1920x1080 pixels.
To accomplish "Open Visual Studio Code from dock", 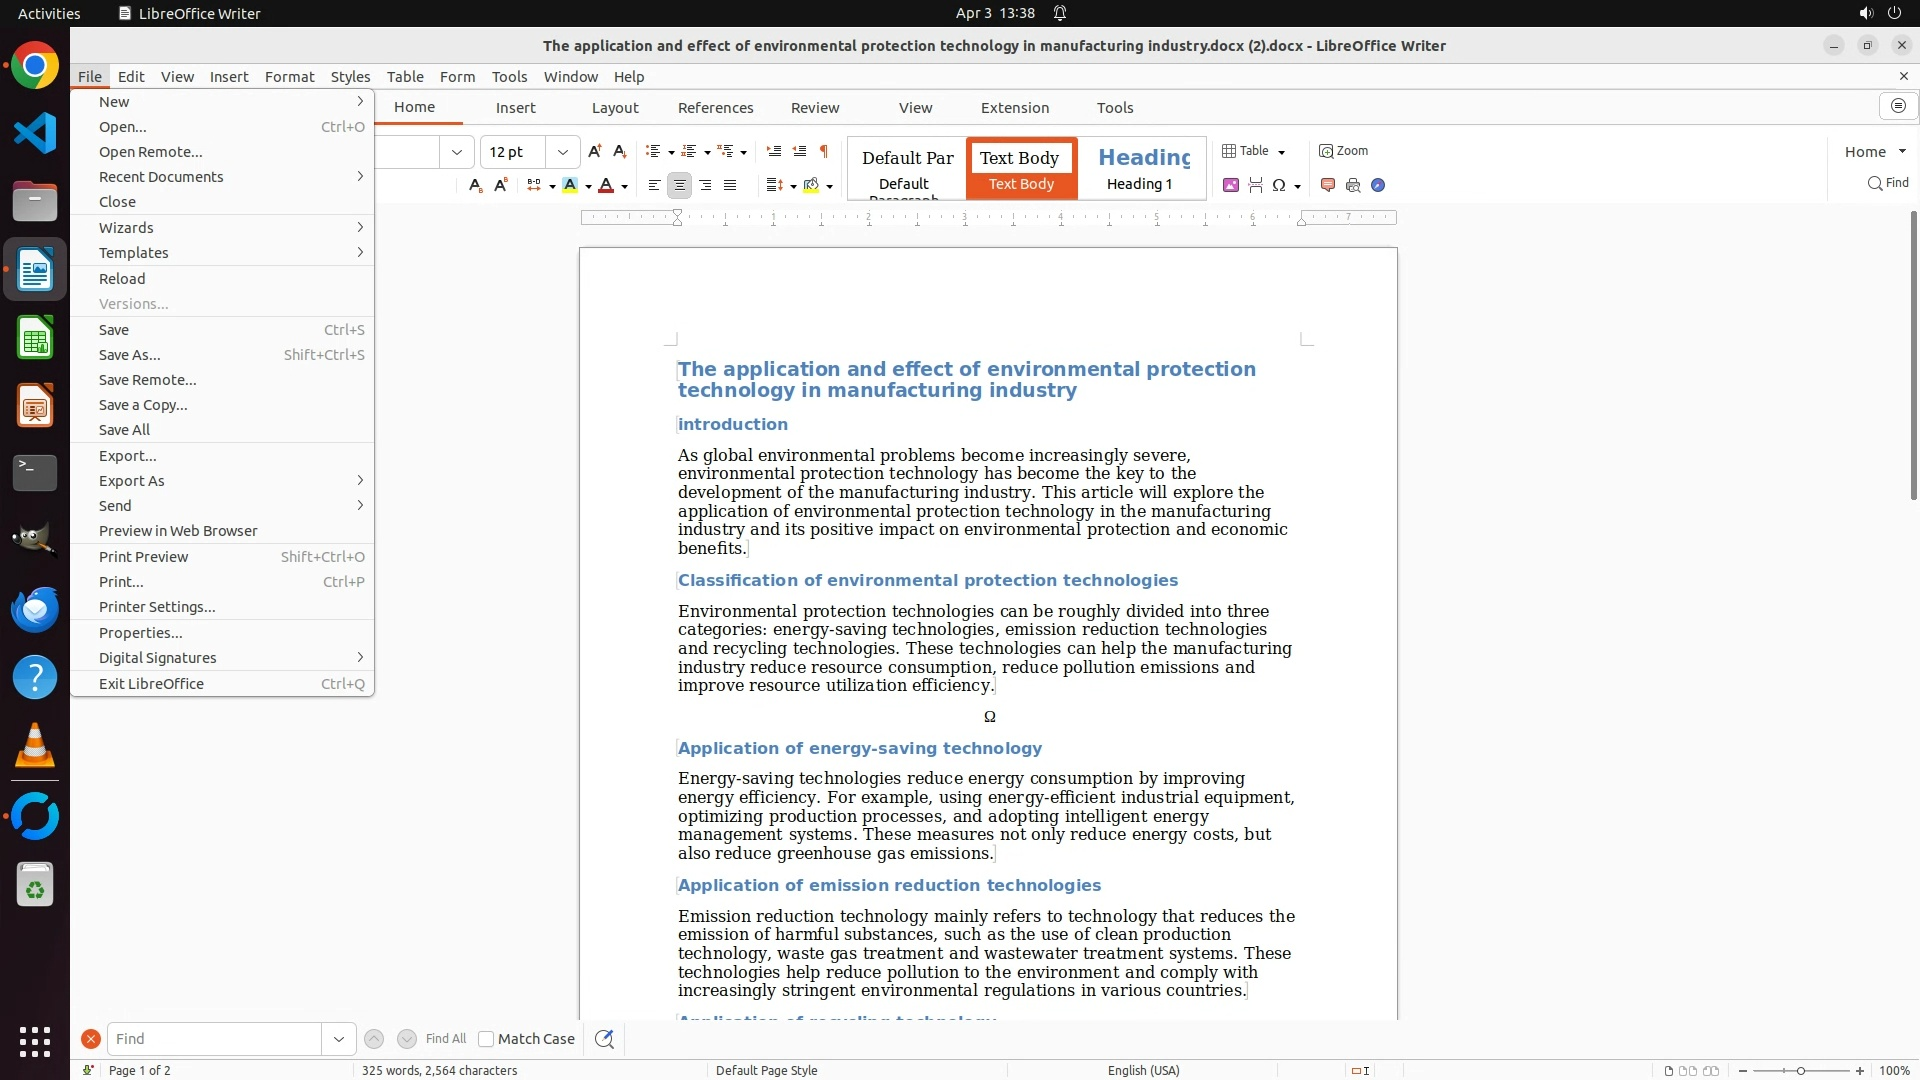I will click(35, 133).
